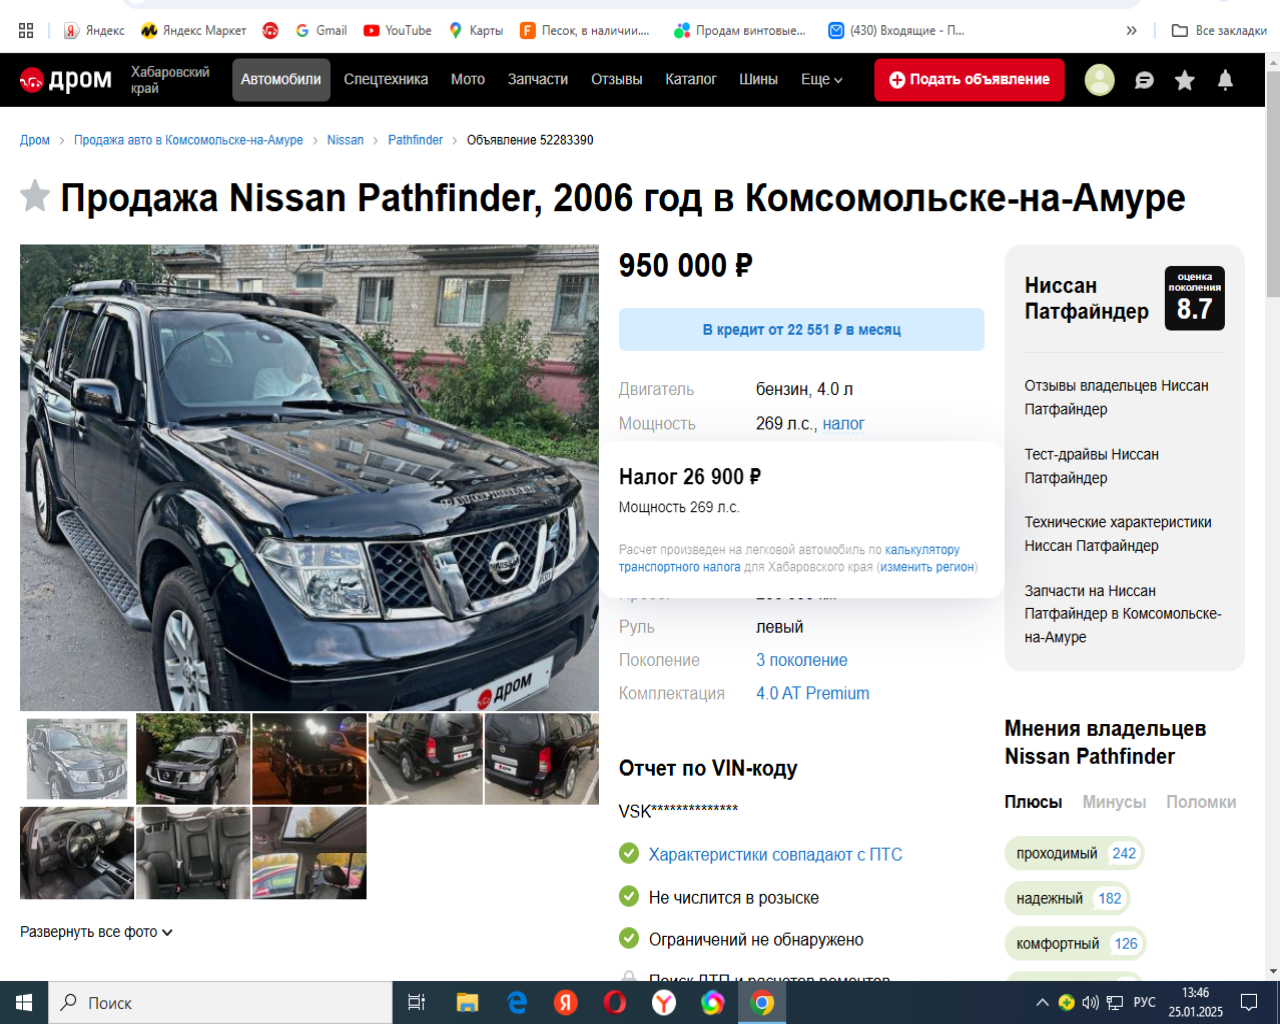Open notifications bell icon
This screenshot has width=1280, height=1024.
(x=1225, y=80)
